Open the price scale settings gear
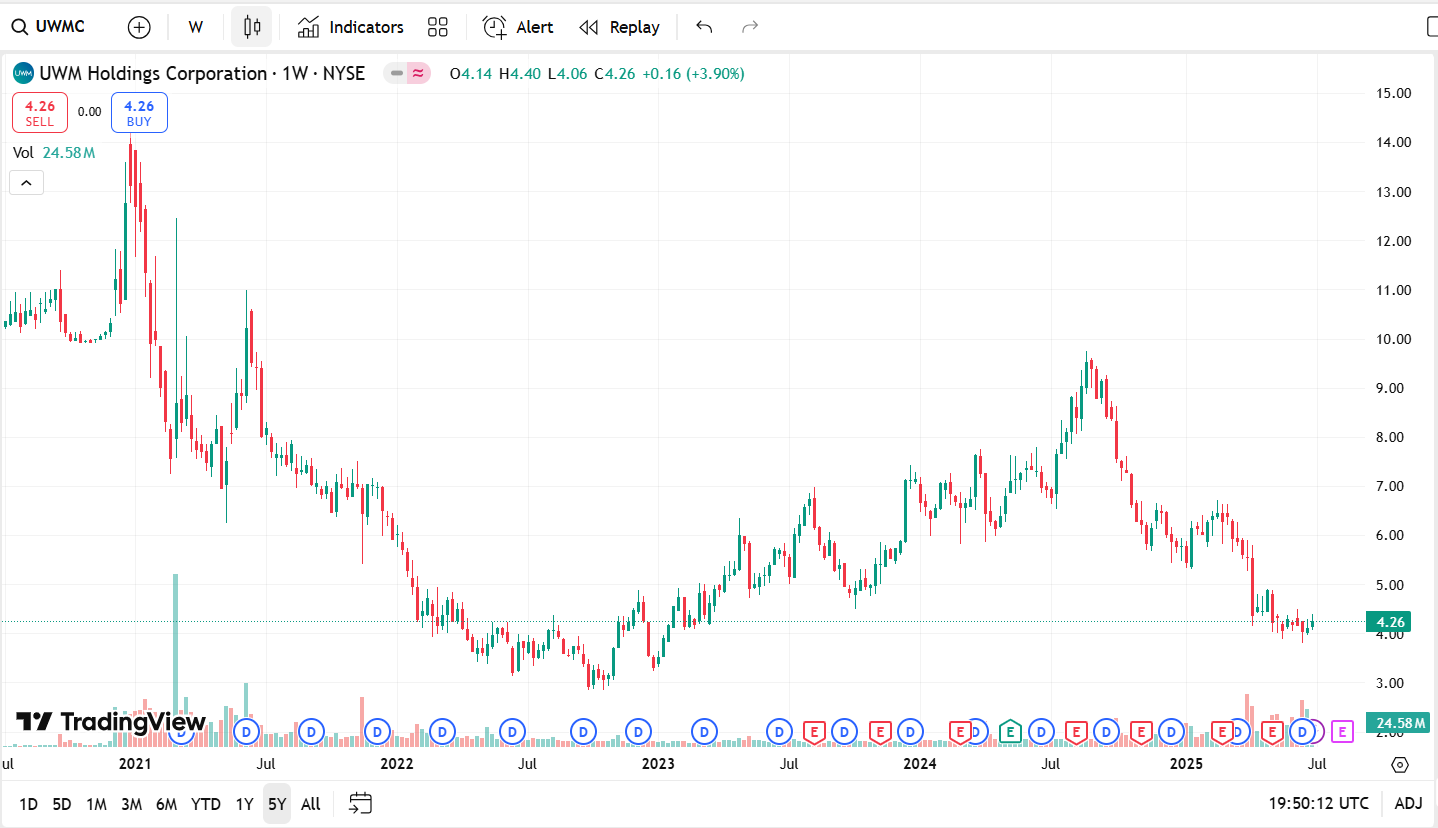 coord(1400,765)
